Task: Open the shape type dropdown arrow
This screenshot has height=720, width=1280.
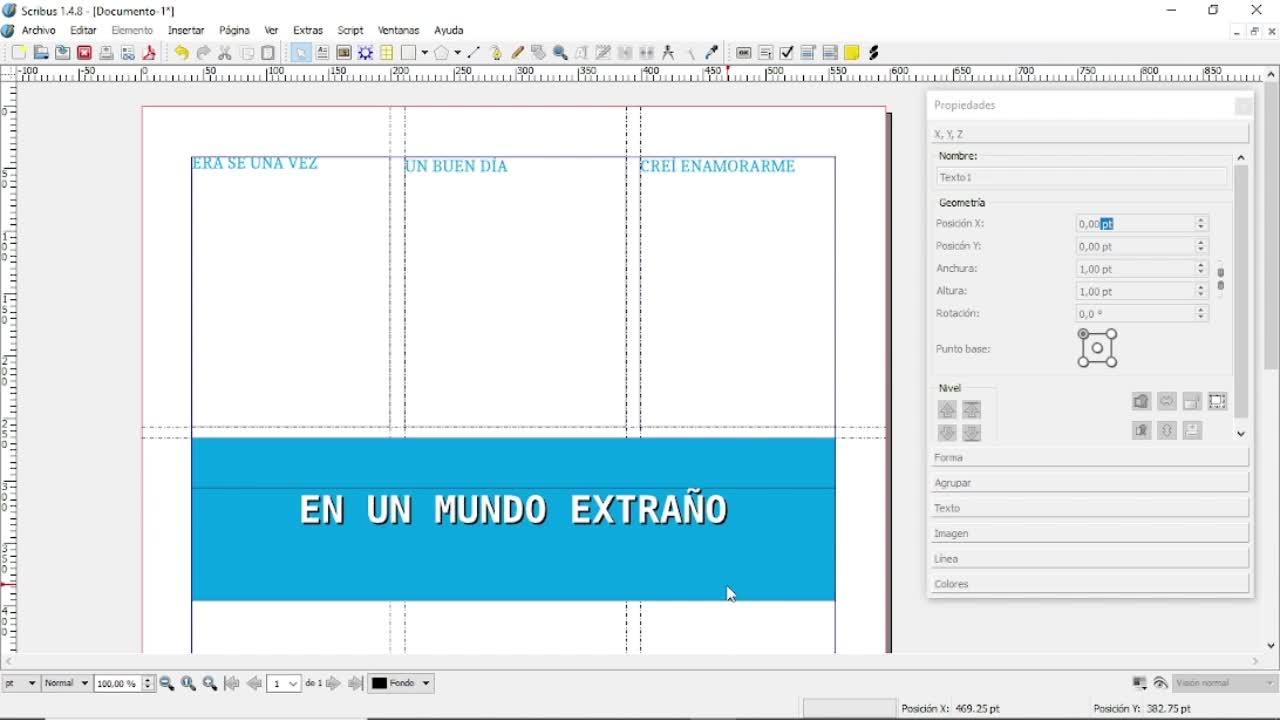Action: 424,53
